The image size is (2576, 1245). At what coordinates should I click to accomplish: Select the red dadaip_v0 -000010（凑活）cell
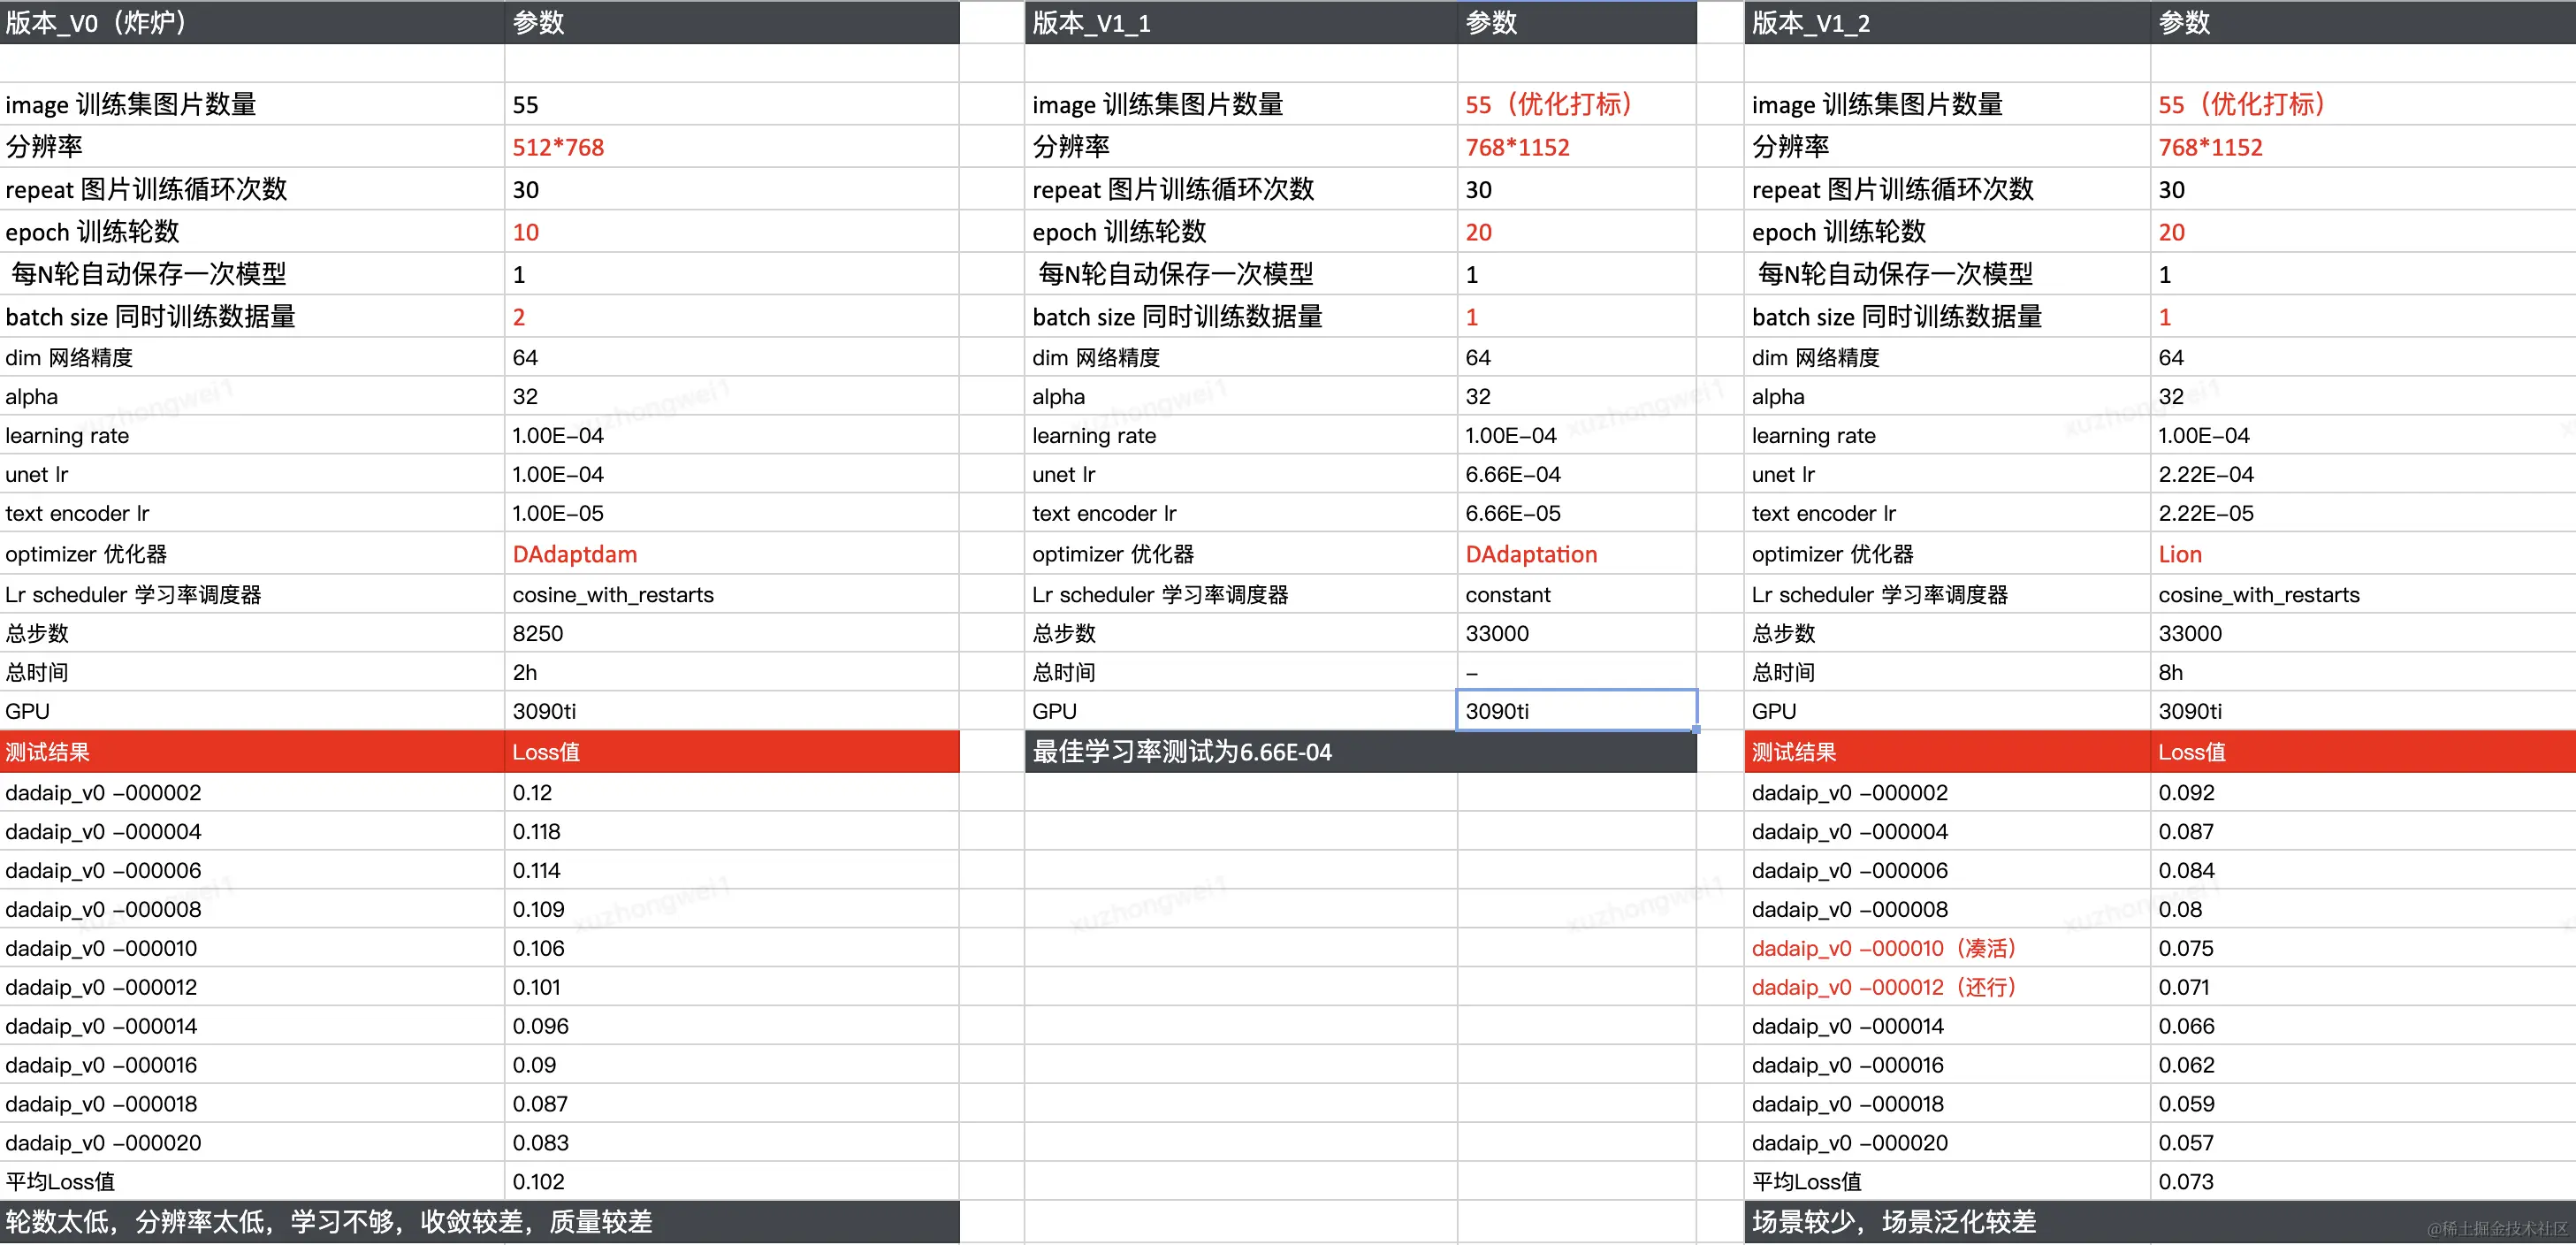point(1883,948)
